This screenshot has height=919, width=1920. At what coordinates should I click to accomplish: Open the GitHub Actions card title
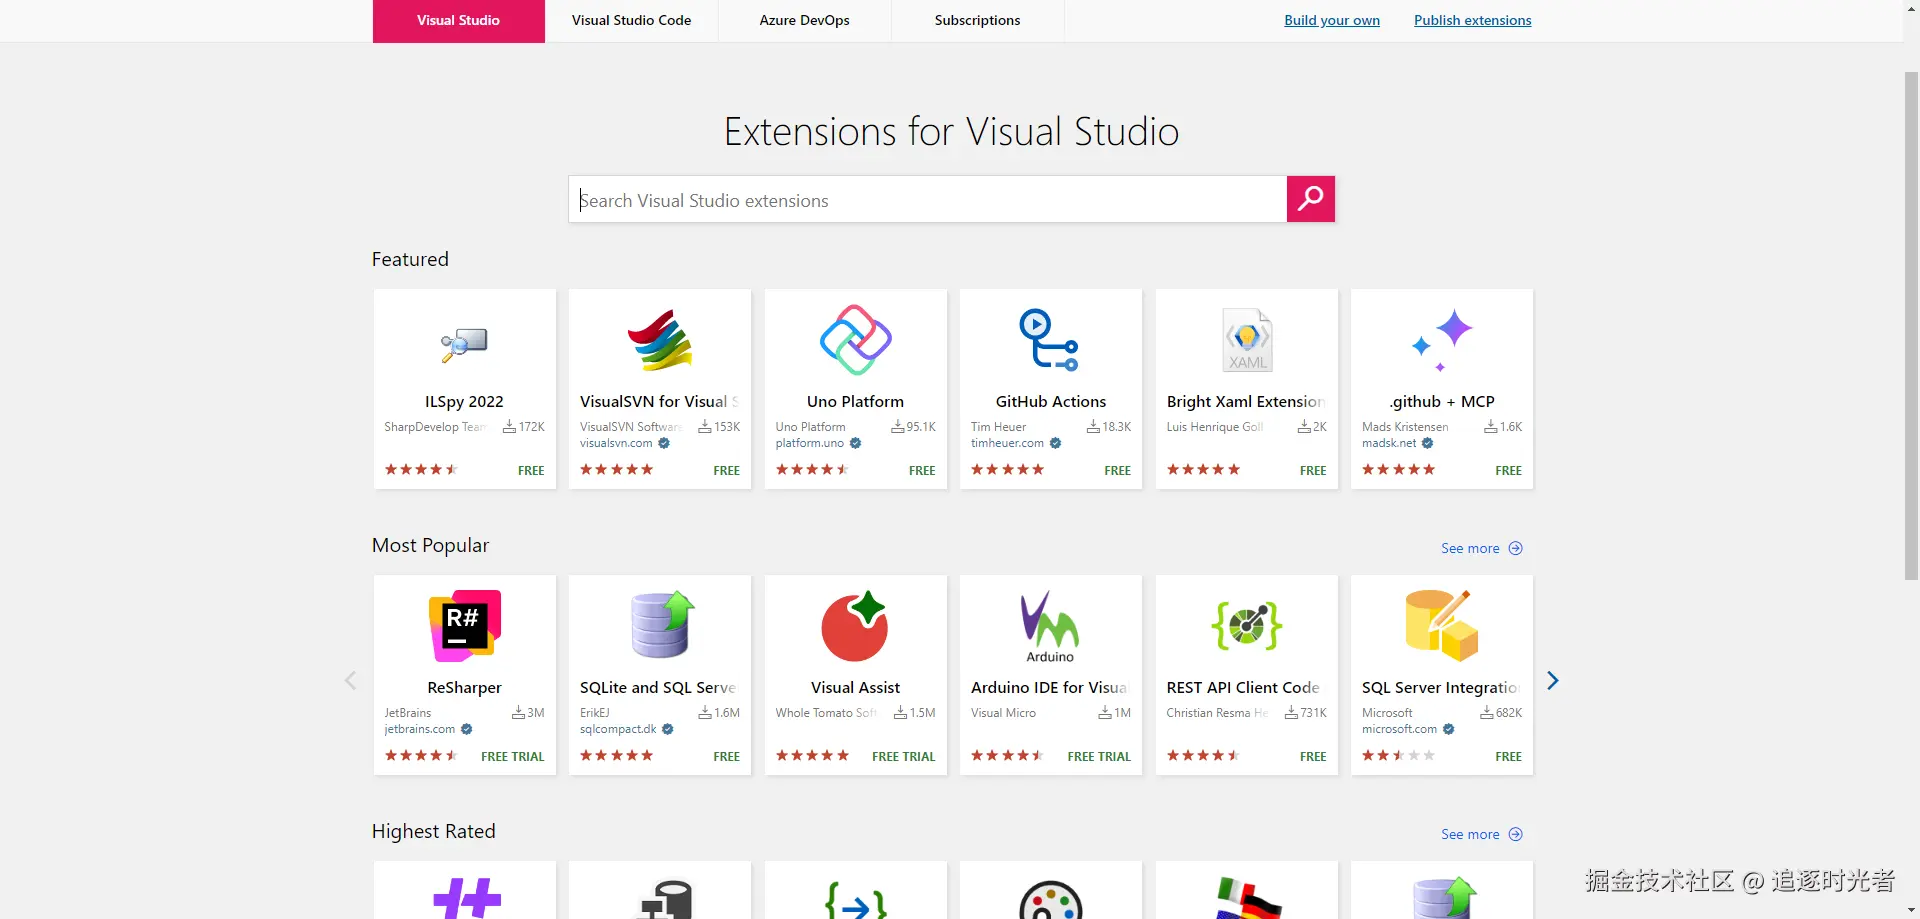(x=1051, y=402)
